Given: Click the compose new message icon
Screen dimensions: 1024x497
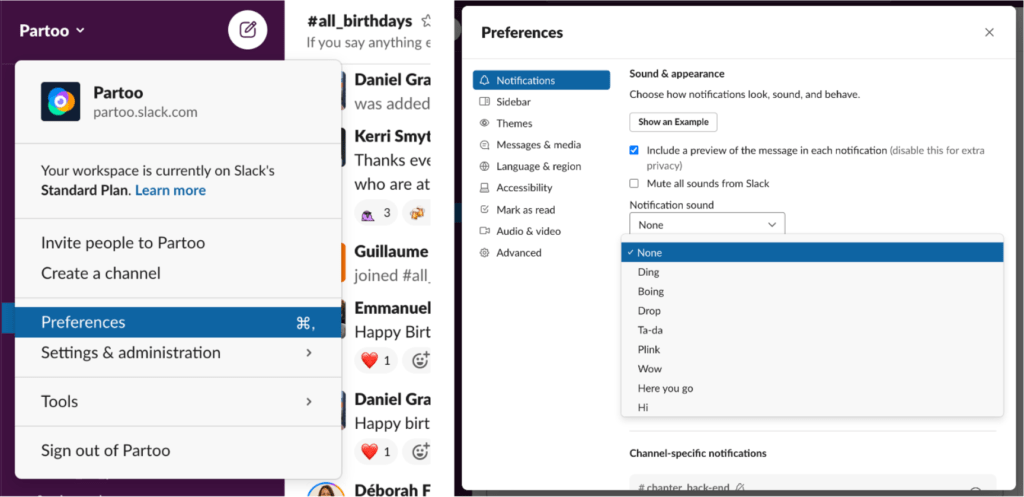Looking at the screenshot, I should point(248,30).
